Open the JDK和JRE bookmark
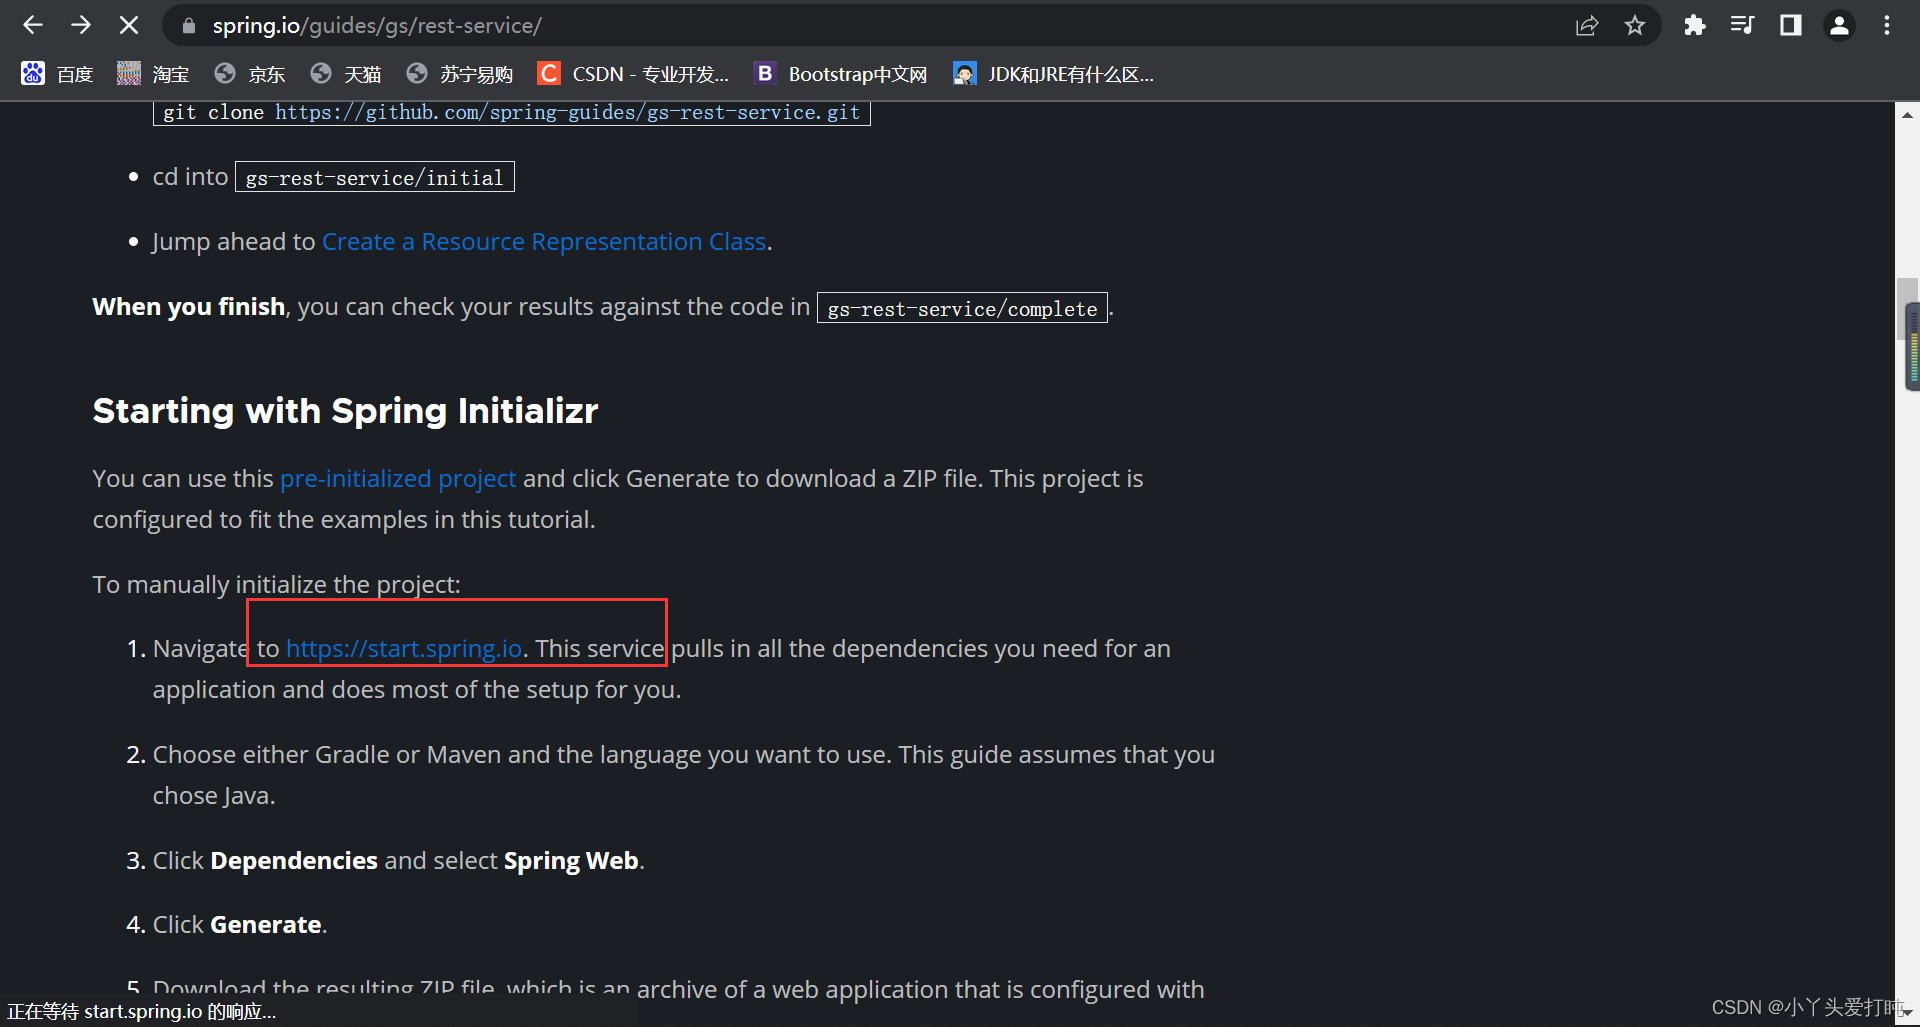 coord(1053,74)
